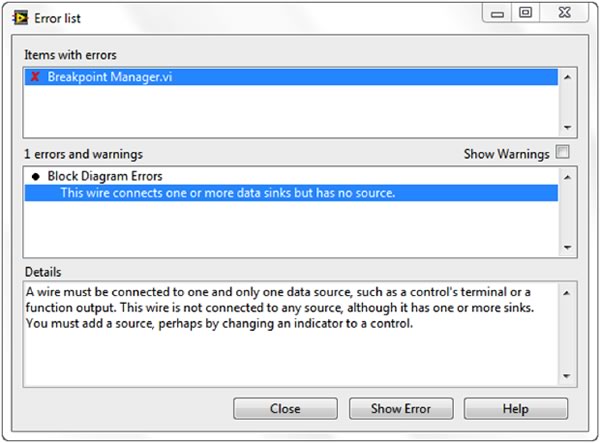The height and width of the screenshot is (443, 600).
Task: Open Help for this error
Action: [x=515, y=409]
